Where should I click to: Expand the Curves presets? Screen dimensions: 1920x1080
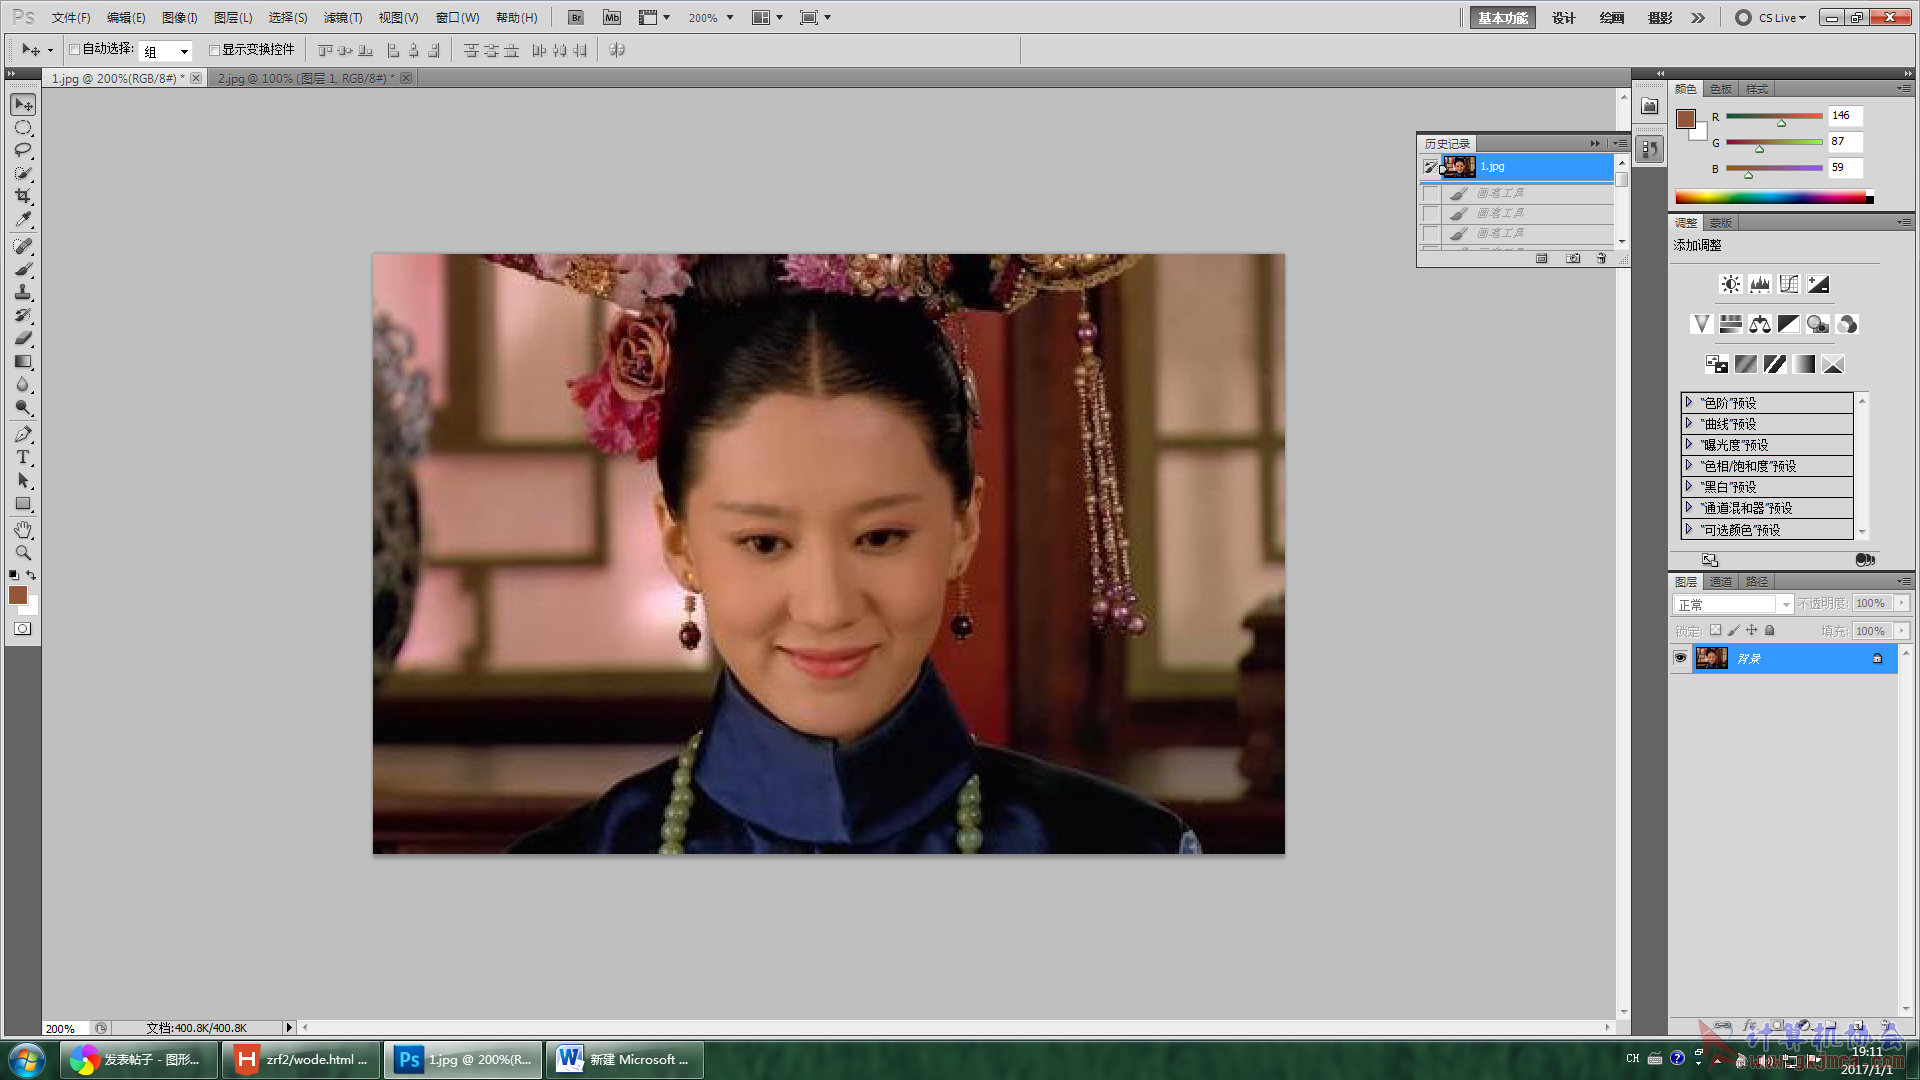[x=1689, y=423]
